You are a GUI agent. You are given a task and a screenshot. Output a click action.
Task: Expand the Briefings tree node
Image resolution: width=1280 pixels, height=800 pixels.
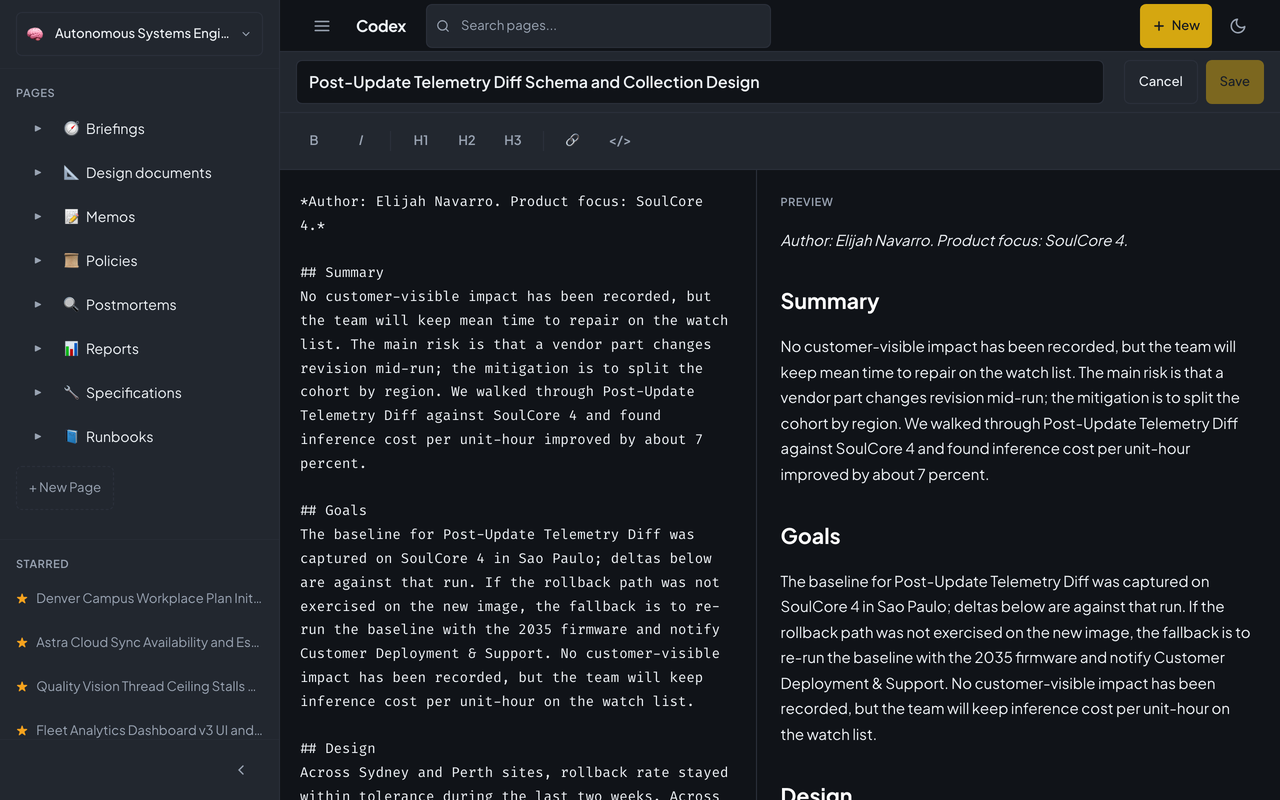[38, 129]
